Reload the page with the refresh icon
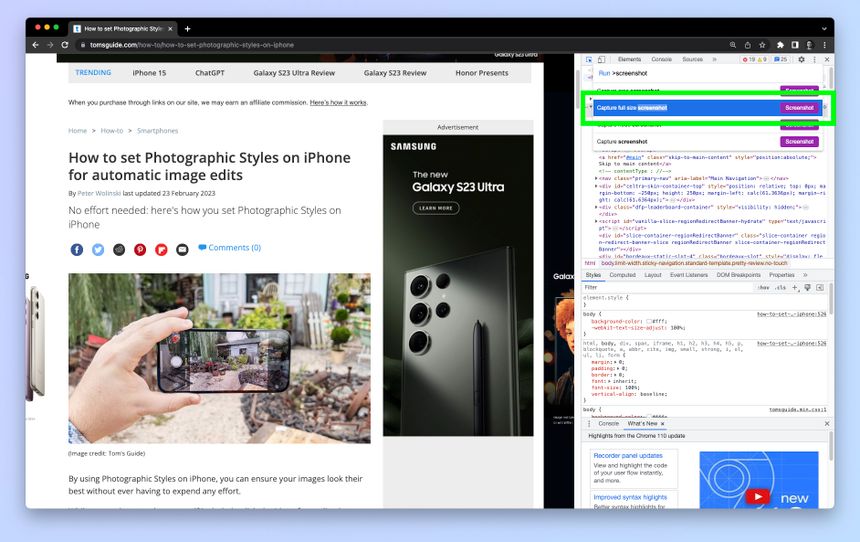 pos(65,45)
